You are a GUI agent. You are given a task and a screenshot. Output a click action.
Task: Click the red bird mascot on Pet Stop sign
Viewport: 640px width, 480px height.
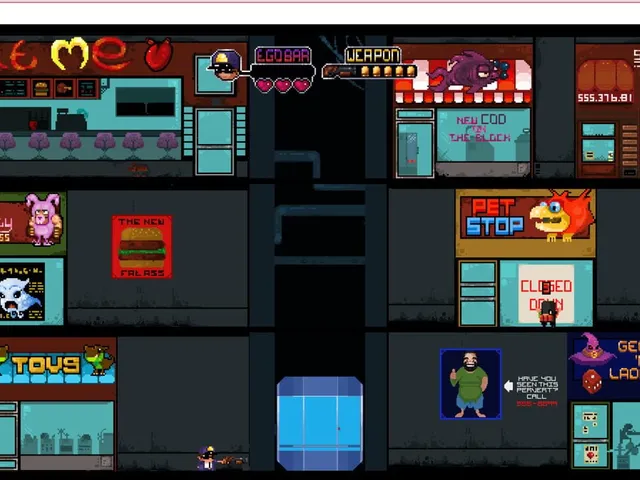(x=562, y=215)
